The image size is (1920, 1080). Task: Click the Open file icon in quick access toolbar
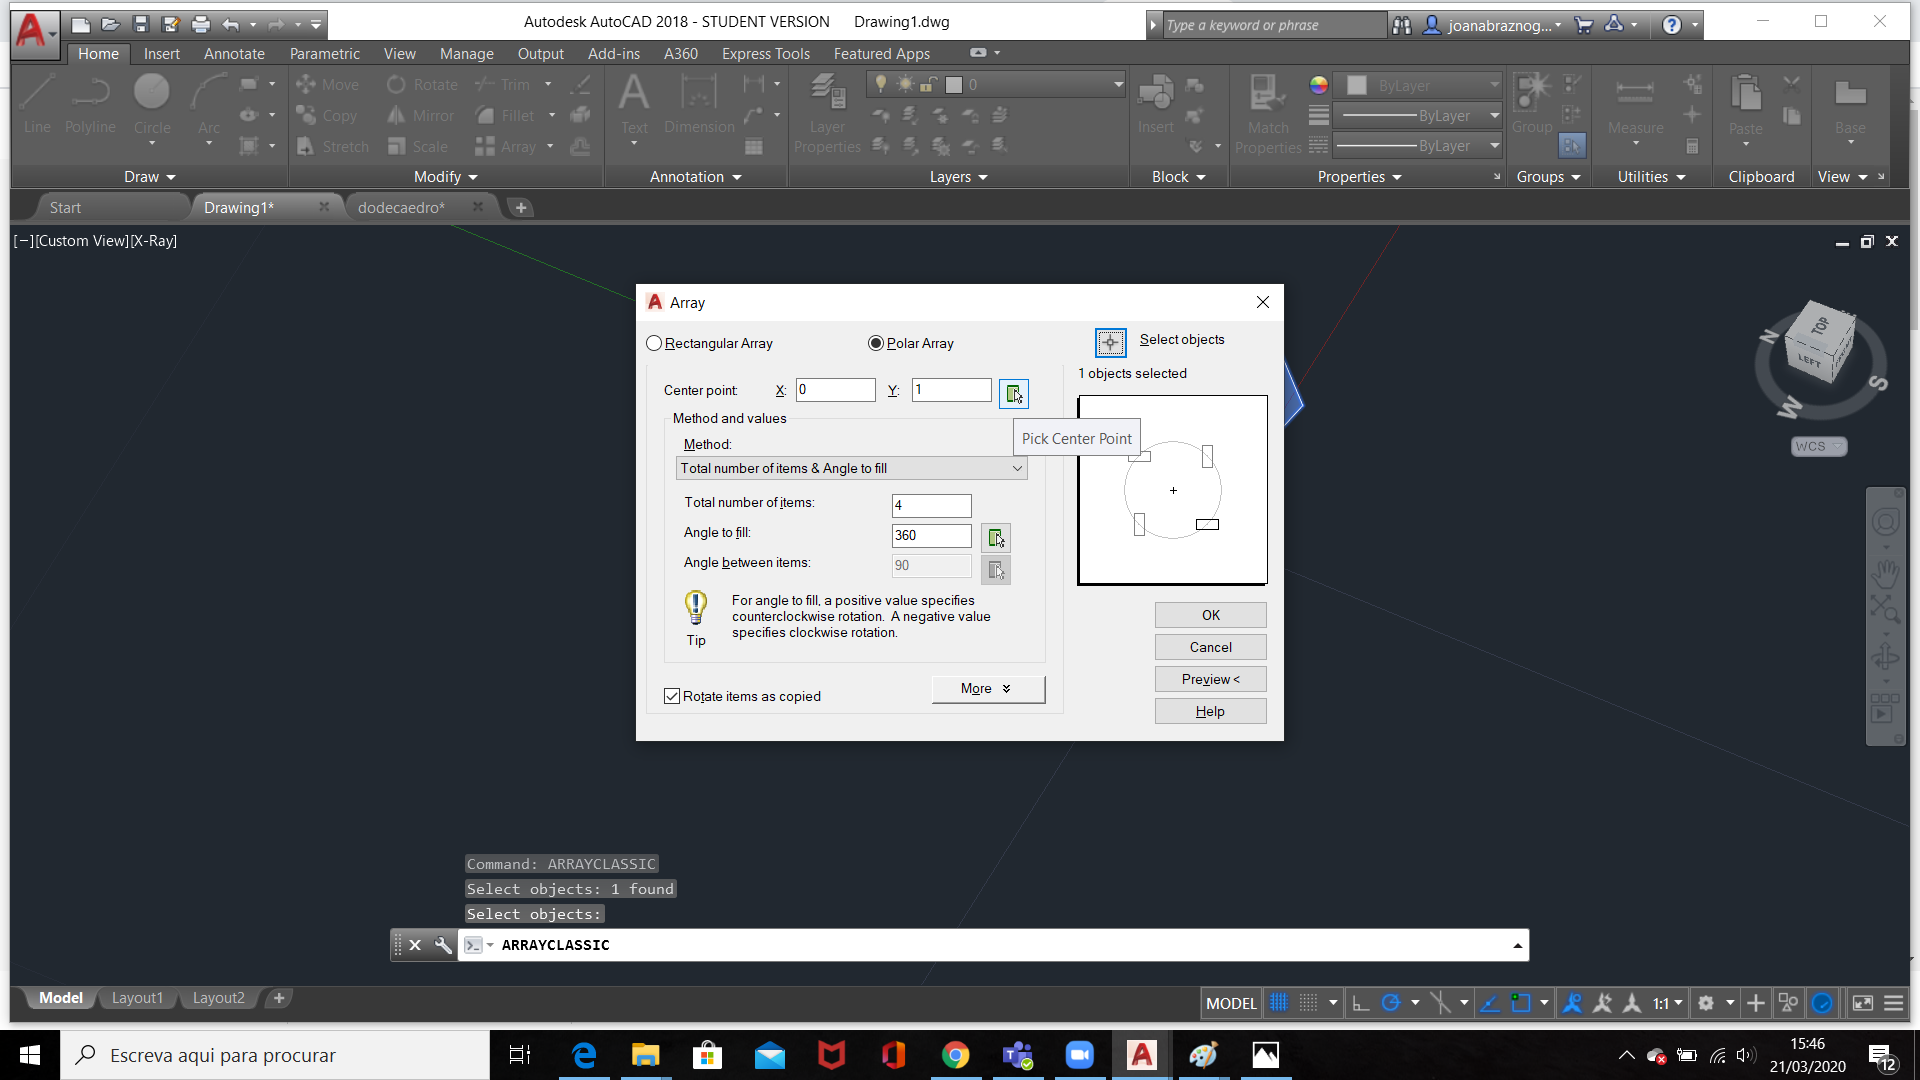[x=111, y=24]
